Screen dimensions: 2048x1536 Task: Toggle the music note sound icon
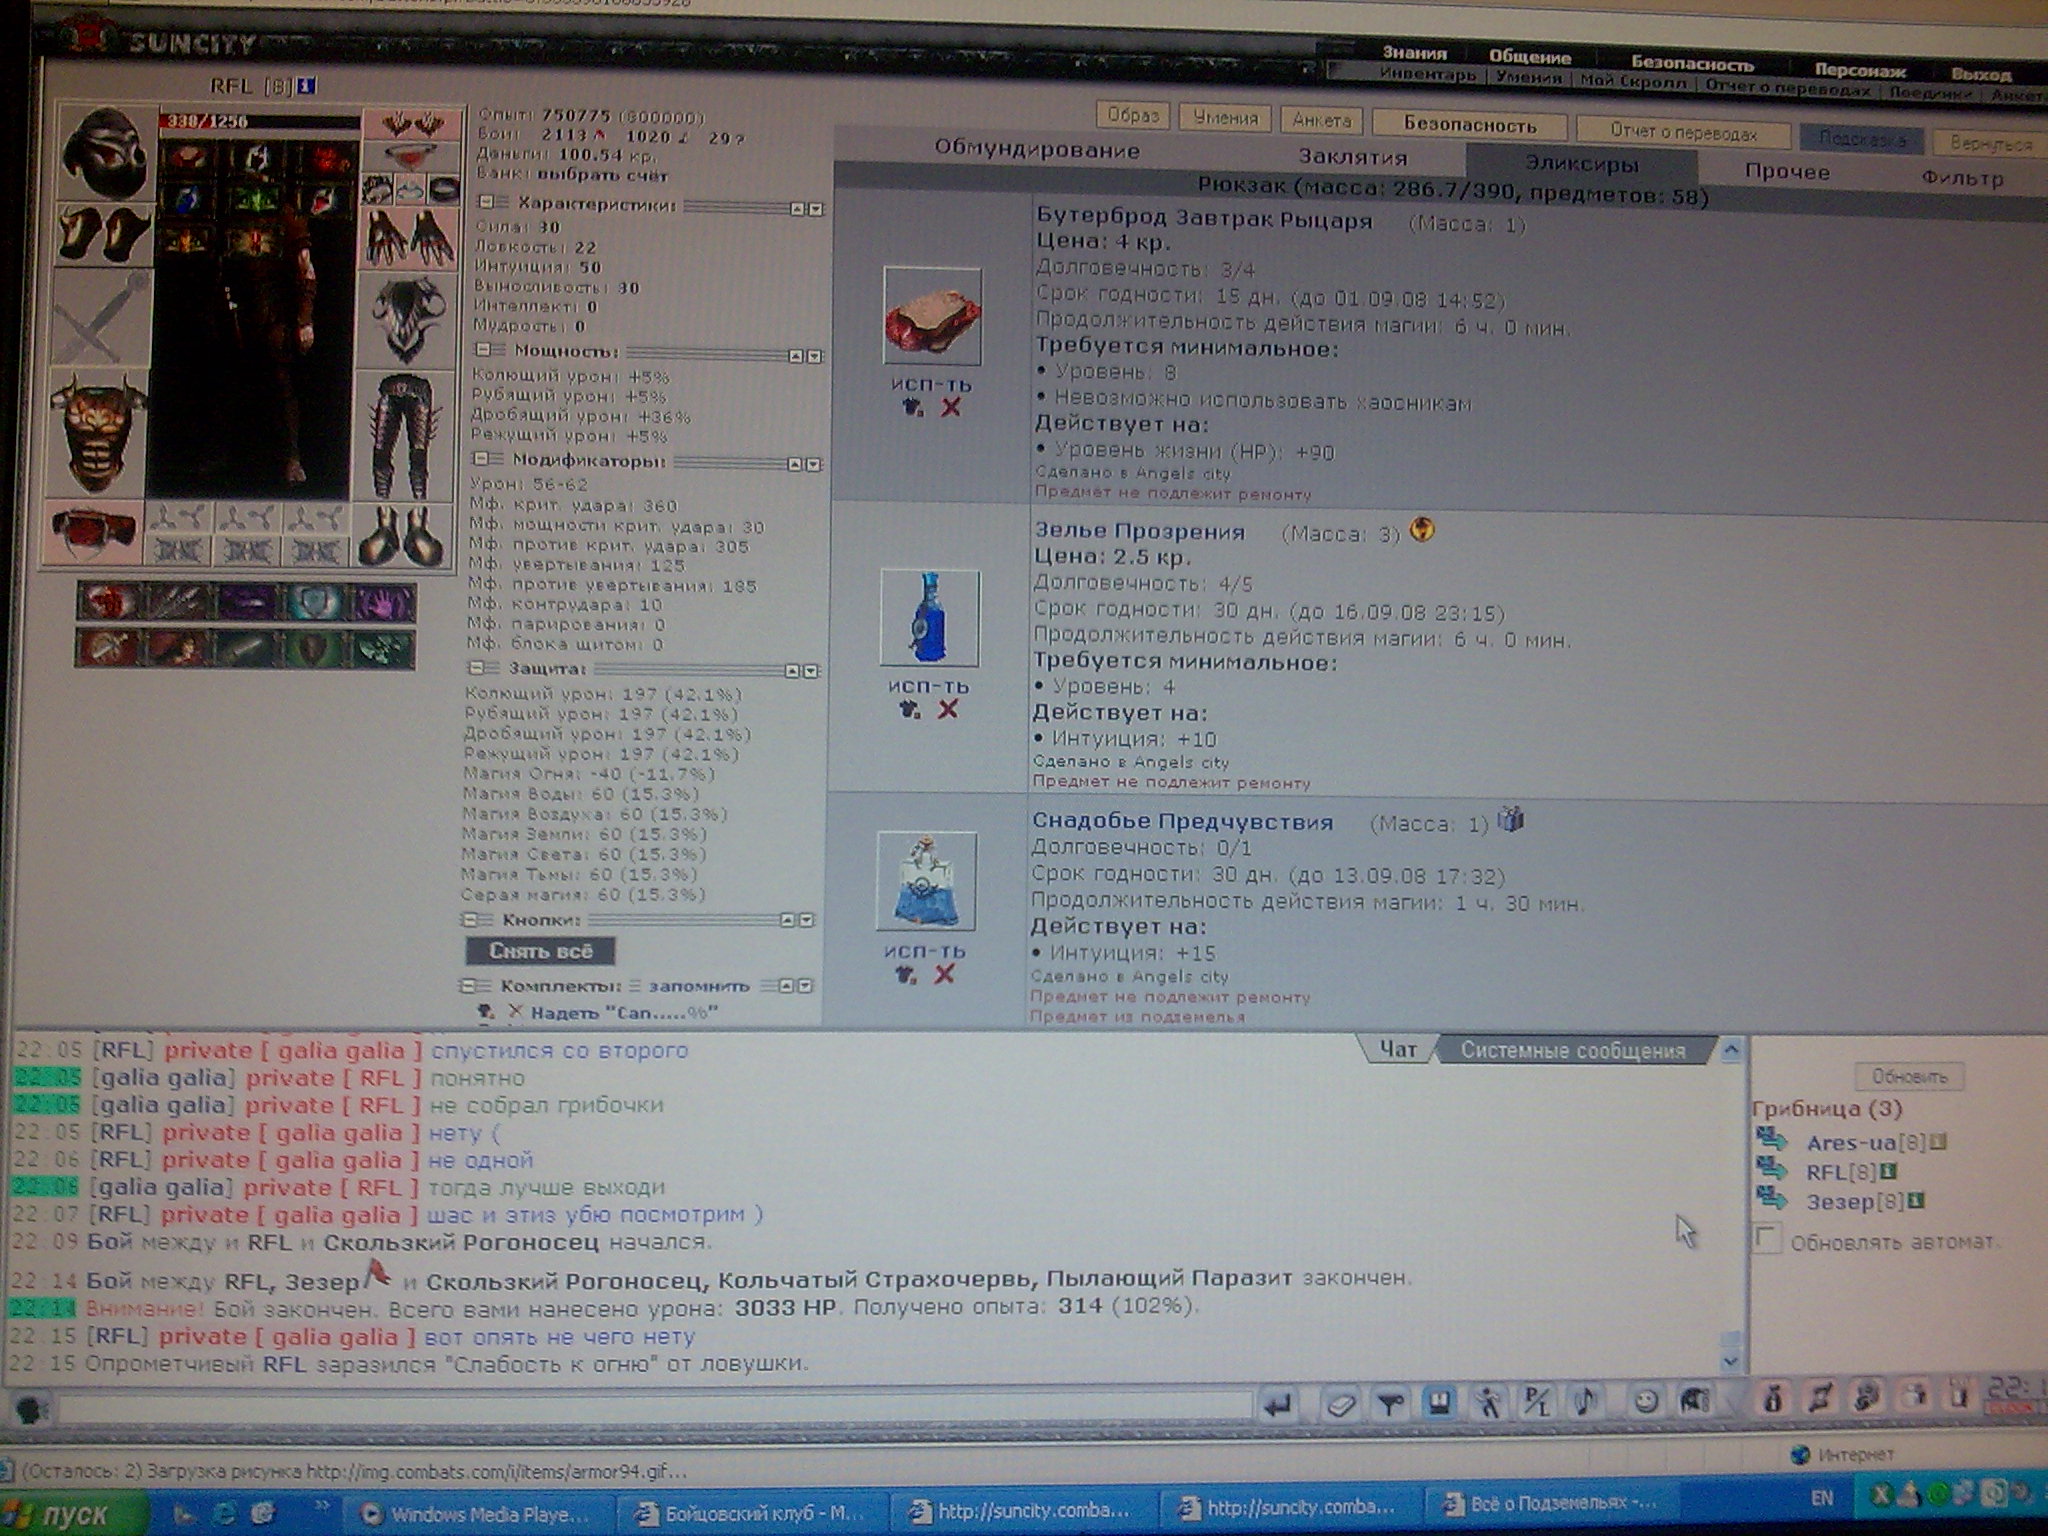(1587, 1401)
